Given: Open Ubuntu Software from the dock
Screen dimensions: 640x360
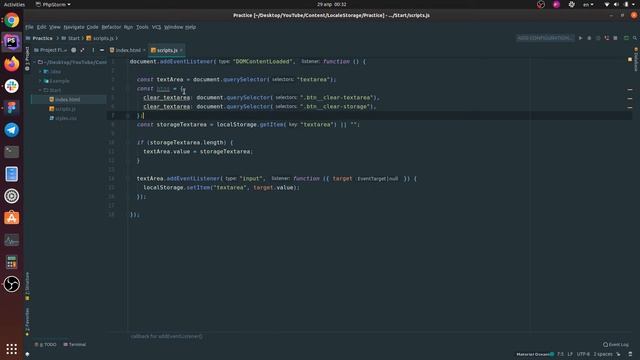Looking at the screenshot, I should click(x=11, y=218).
